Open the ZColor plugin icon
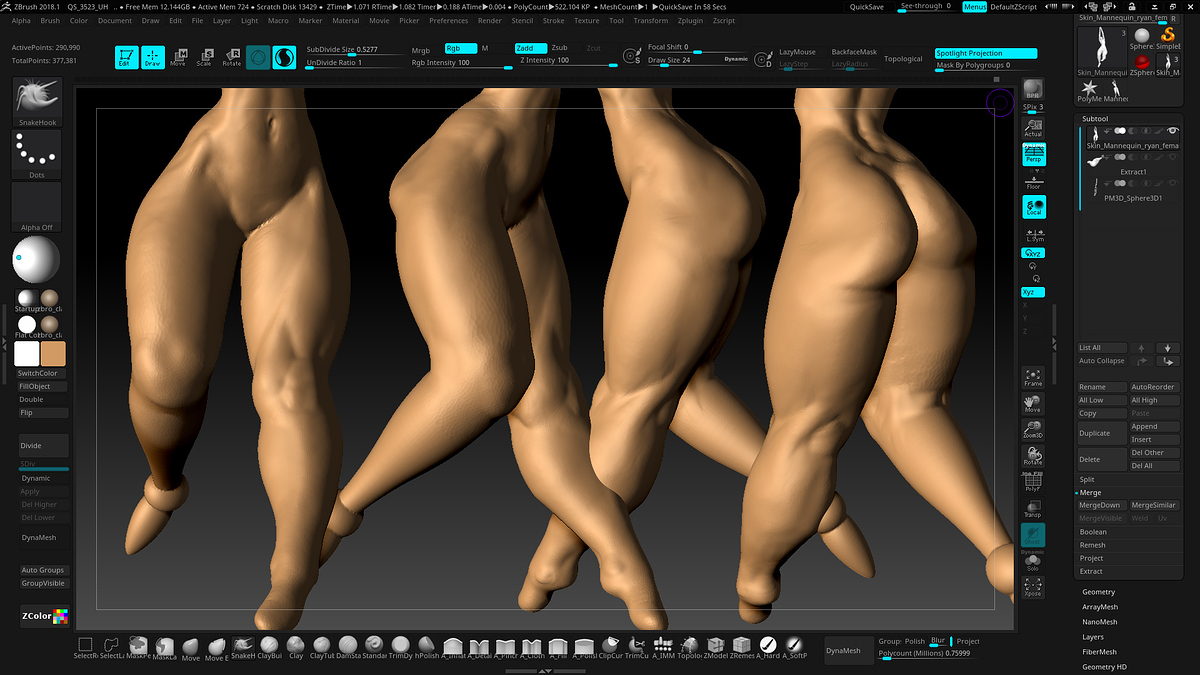 pyautogui.click(x=45, y=616)
